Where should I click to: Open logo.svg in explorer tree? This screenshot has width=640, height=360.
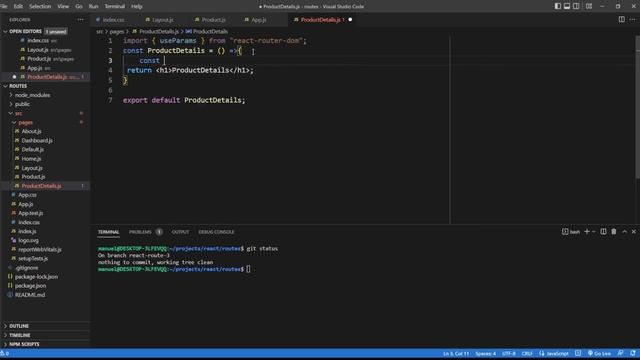(28, 240)
